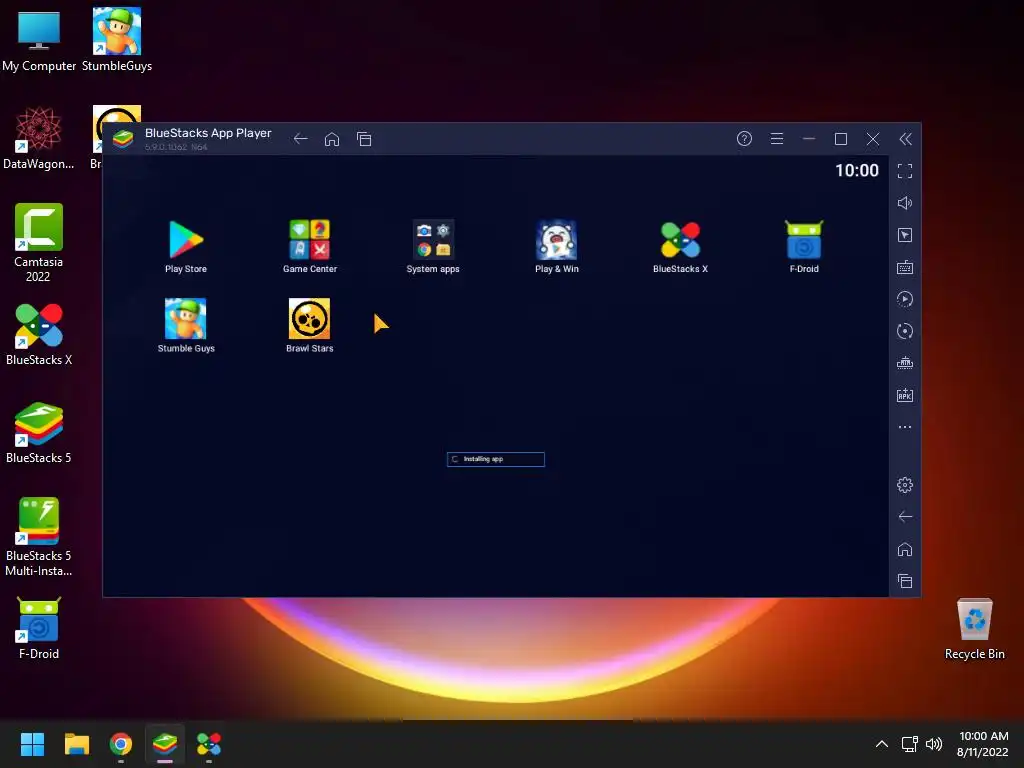Click the sidebar back arrow

[x=904, y=517]
